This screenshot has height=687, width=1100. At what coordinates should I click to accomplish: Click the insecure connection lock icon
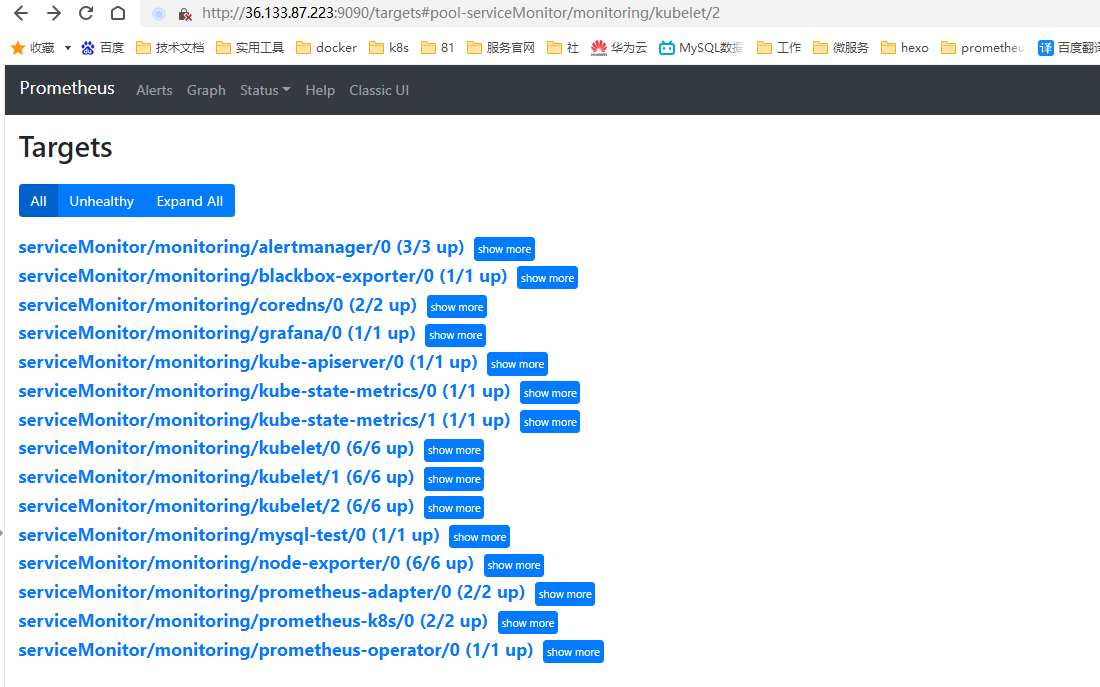click(x=185, y=13)
